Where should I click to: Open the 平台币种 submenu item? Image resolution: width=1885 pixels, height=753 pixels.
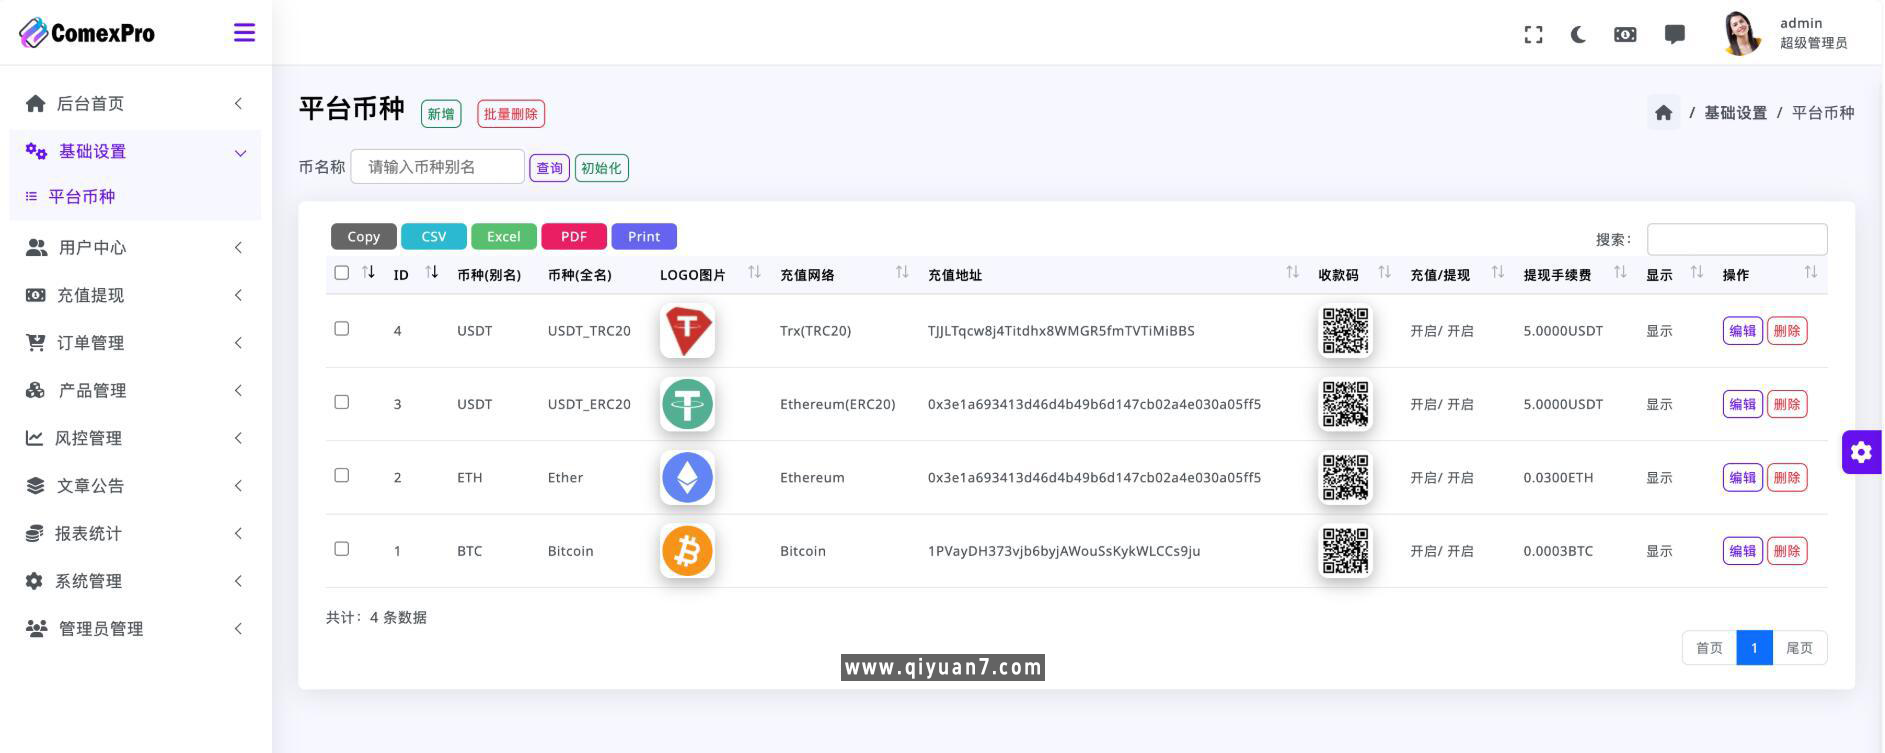point(82,197)
